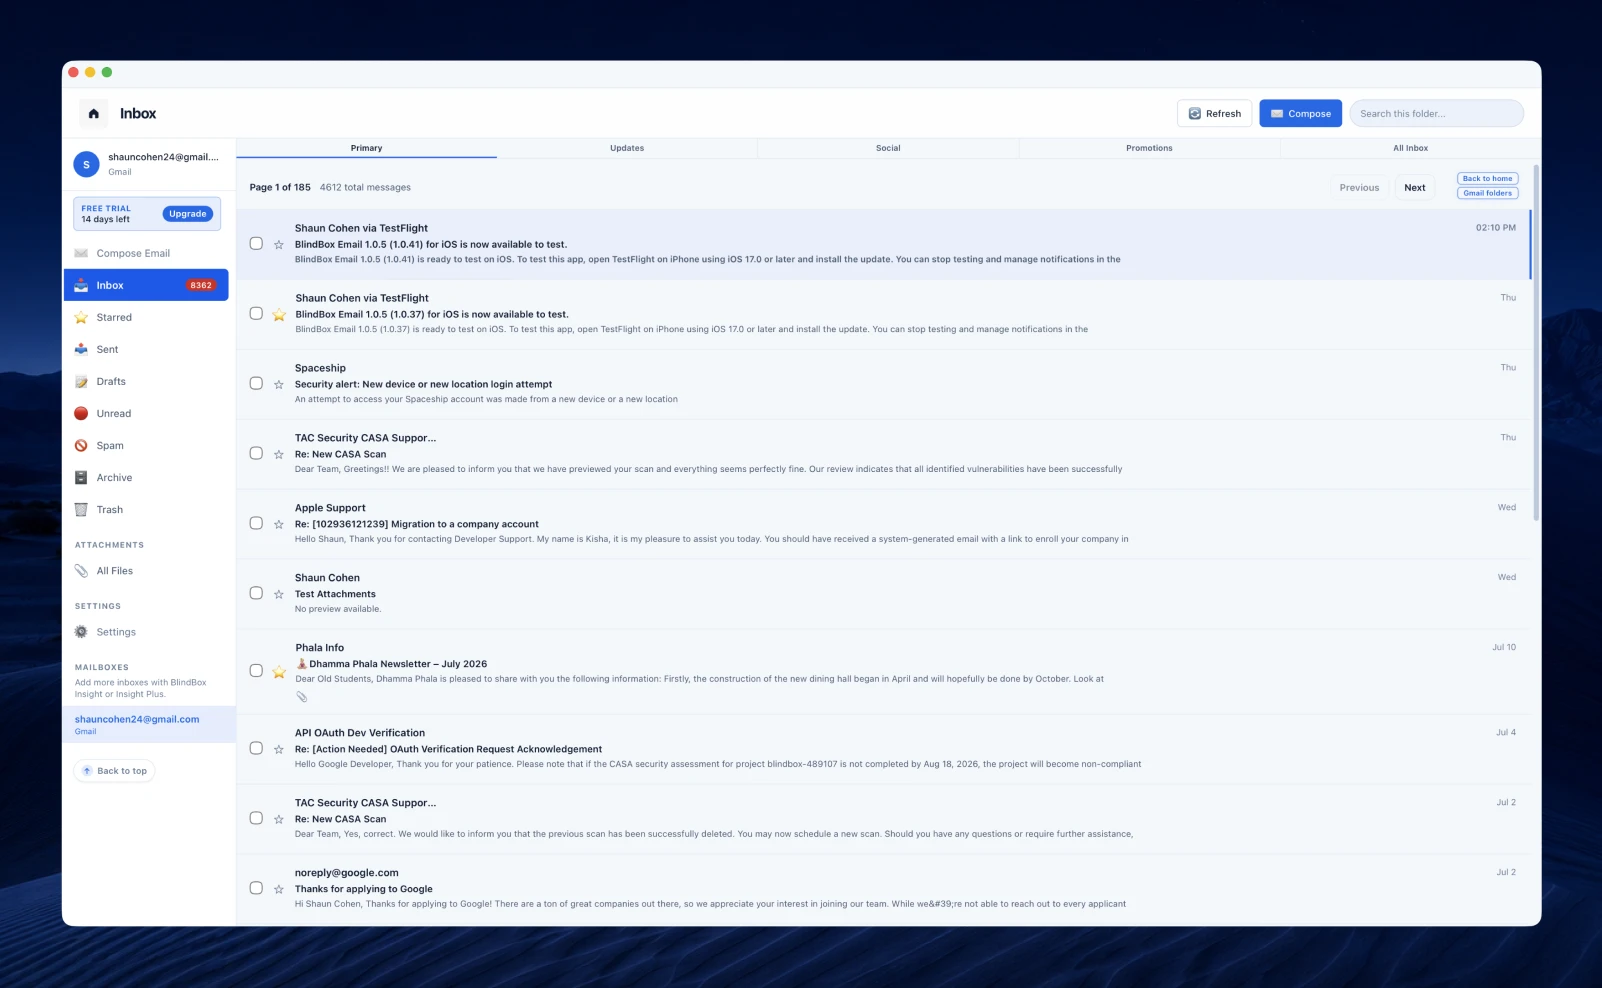The height and width of the screenshot is (988, 1602).
Task: Unstar the Dhamma Phala Newsletter email
Action: point(279,672)
